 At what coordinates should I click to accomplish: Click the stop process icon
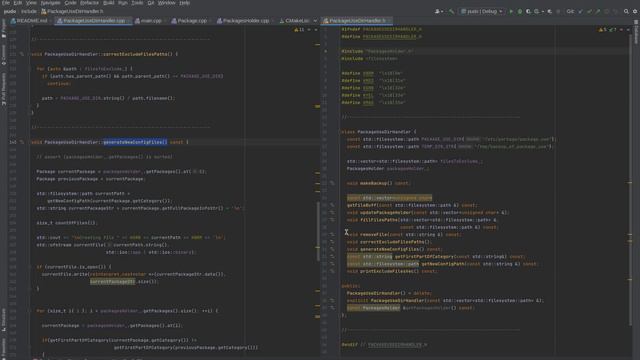(558, 11)
